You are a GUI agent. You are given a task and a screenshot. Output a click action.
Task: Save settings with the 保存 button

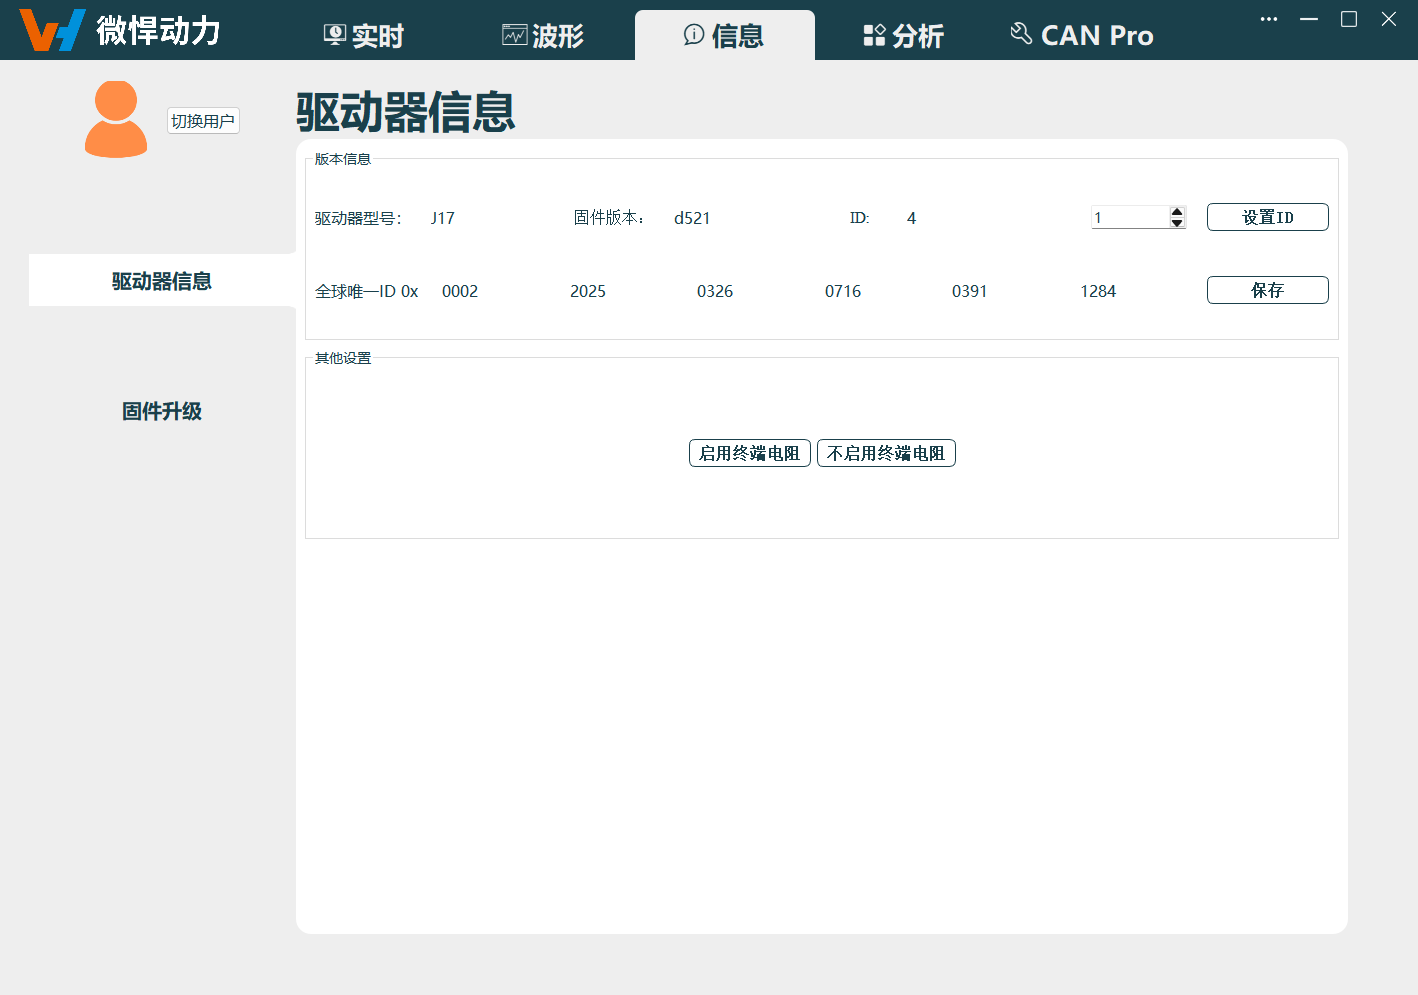pyautogui.click(x=1267, y=290)
